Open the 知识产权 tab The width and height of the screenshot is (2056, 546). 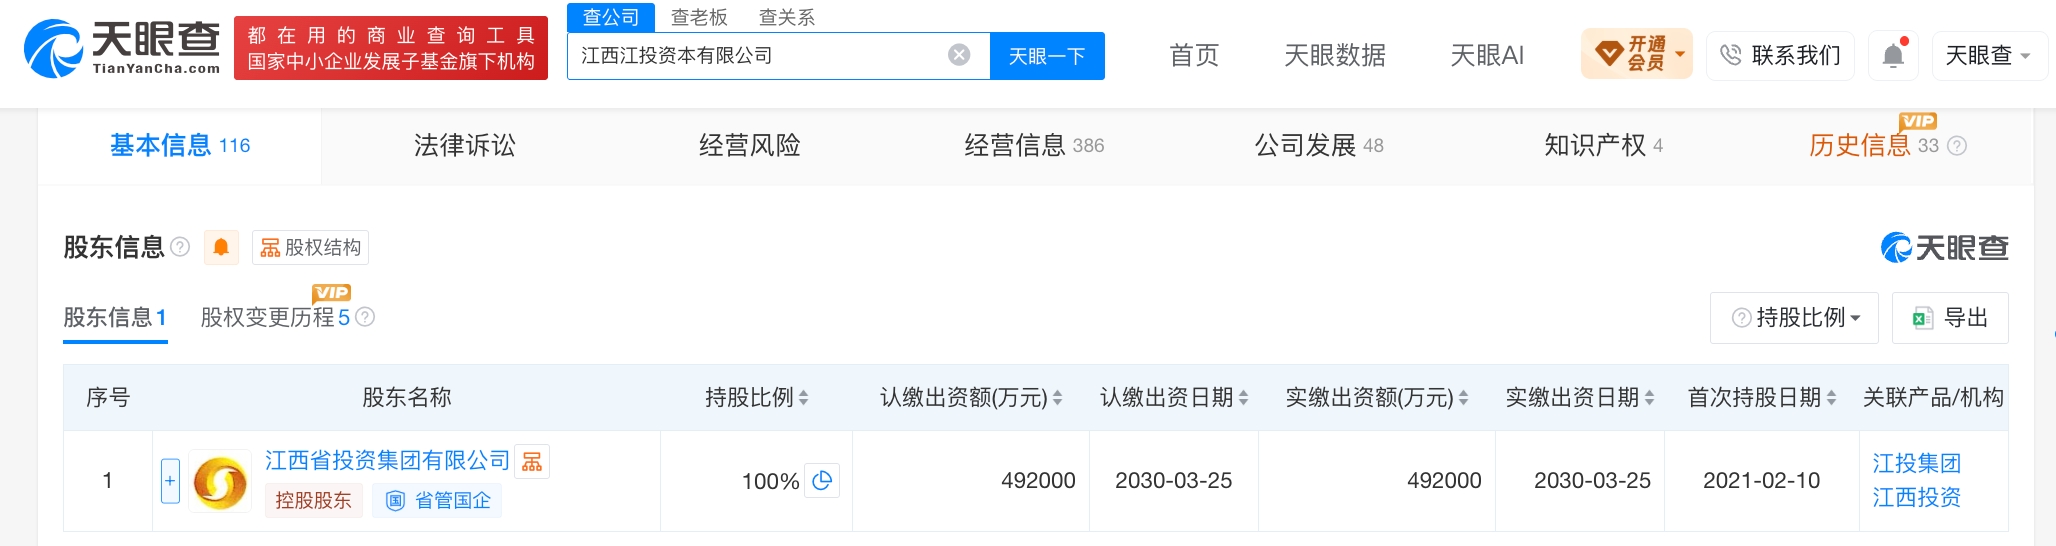(x=1603, y=146)
